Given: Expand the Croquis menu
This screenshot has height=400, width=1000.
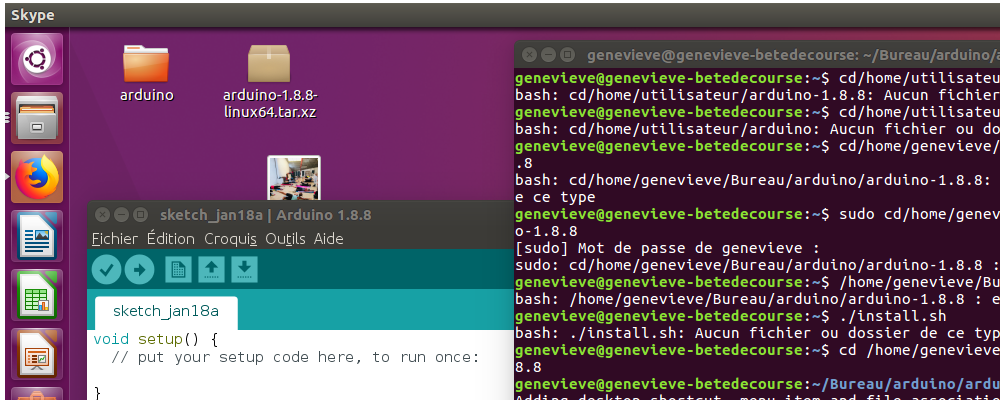Looking at the screenshot, I should coord(230,239).
